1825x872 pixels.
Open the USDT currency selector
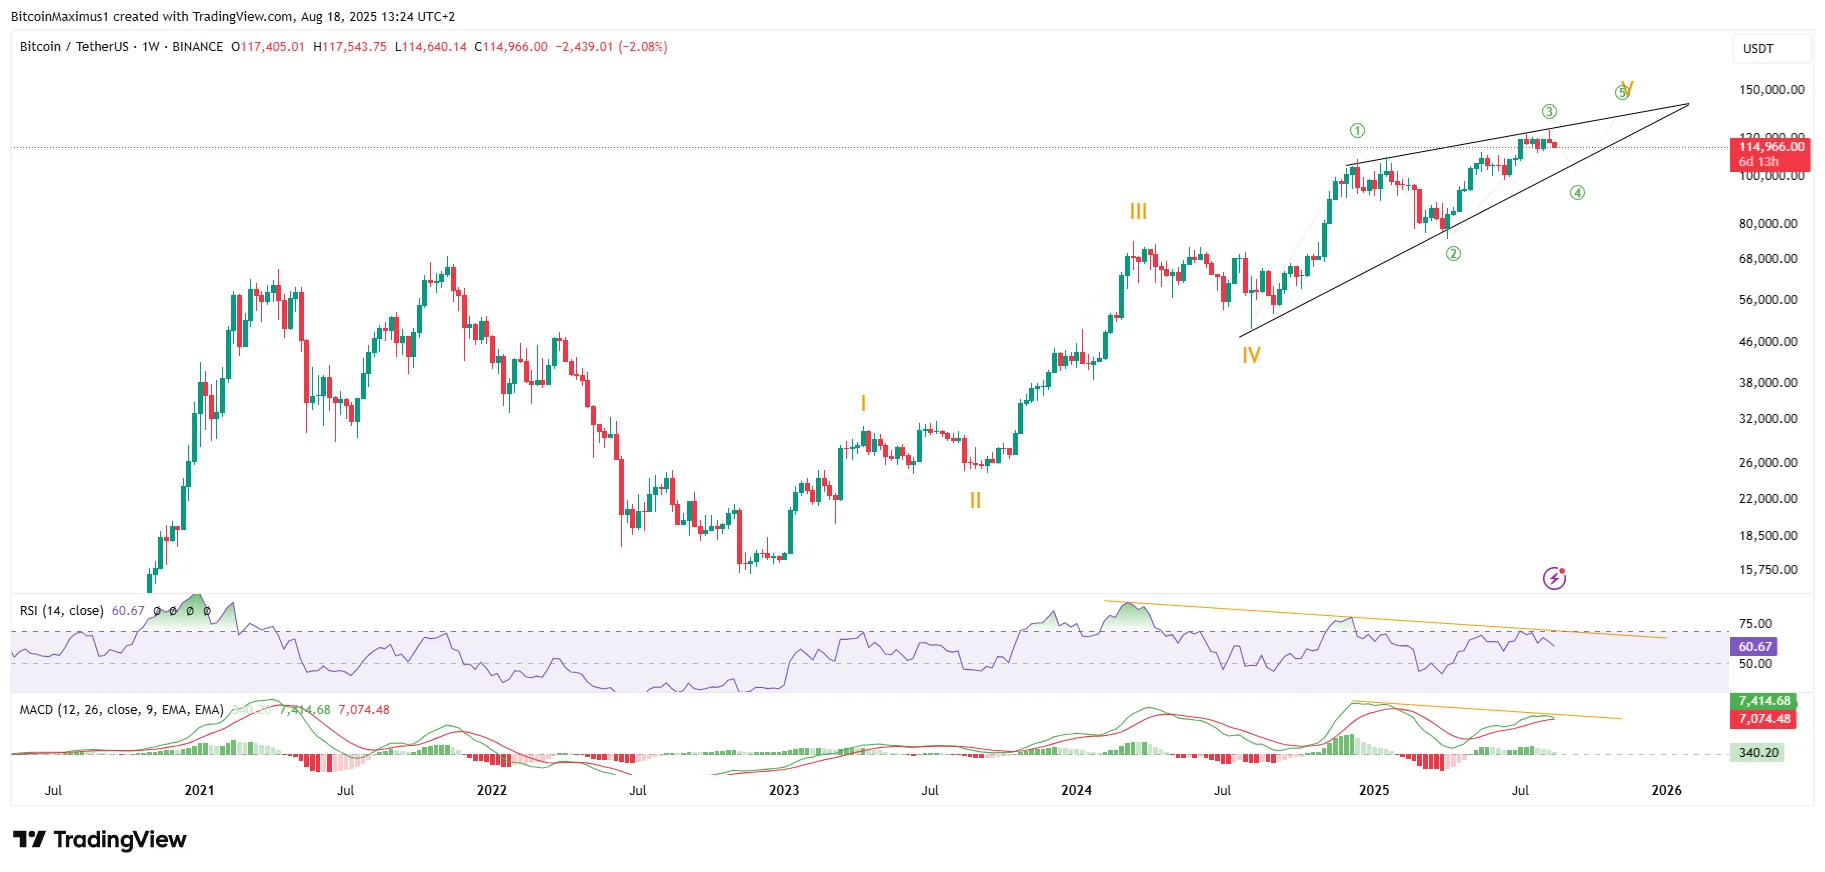pos(1771,48)
